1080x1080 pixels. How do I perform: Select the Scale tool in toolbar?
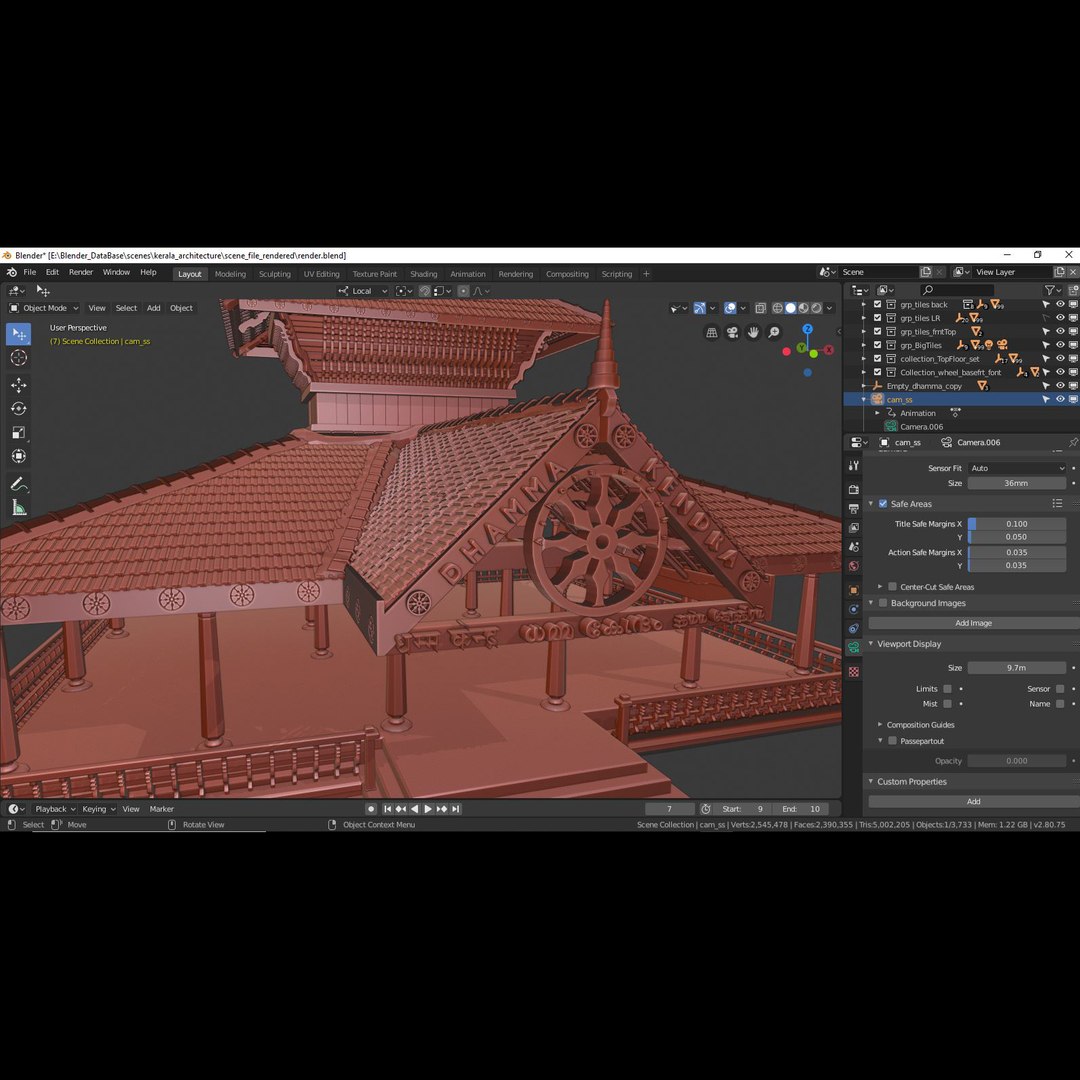(x=19, y=433)
